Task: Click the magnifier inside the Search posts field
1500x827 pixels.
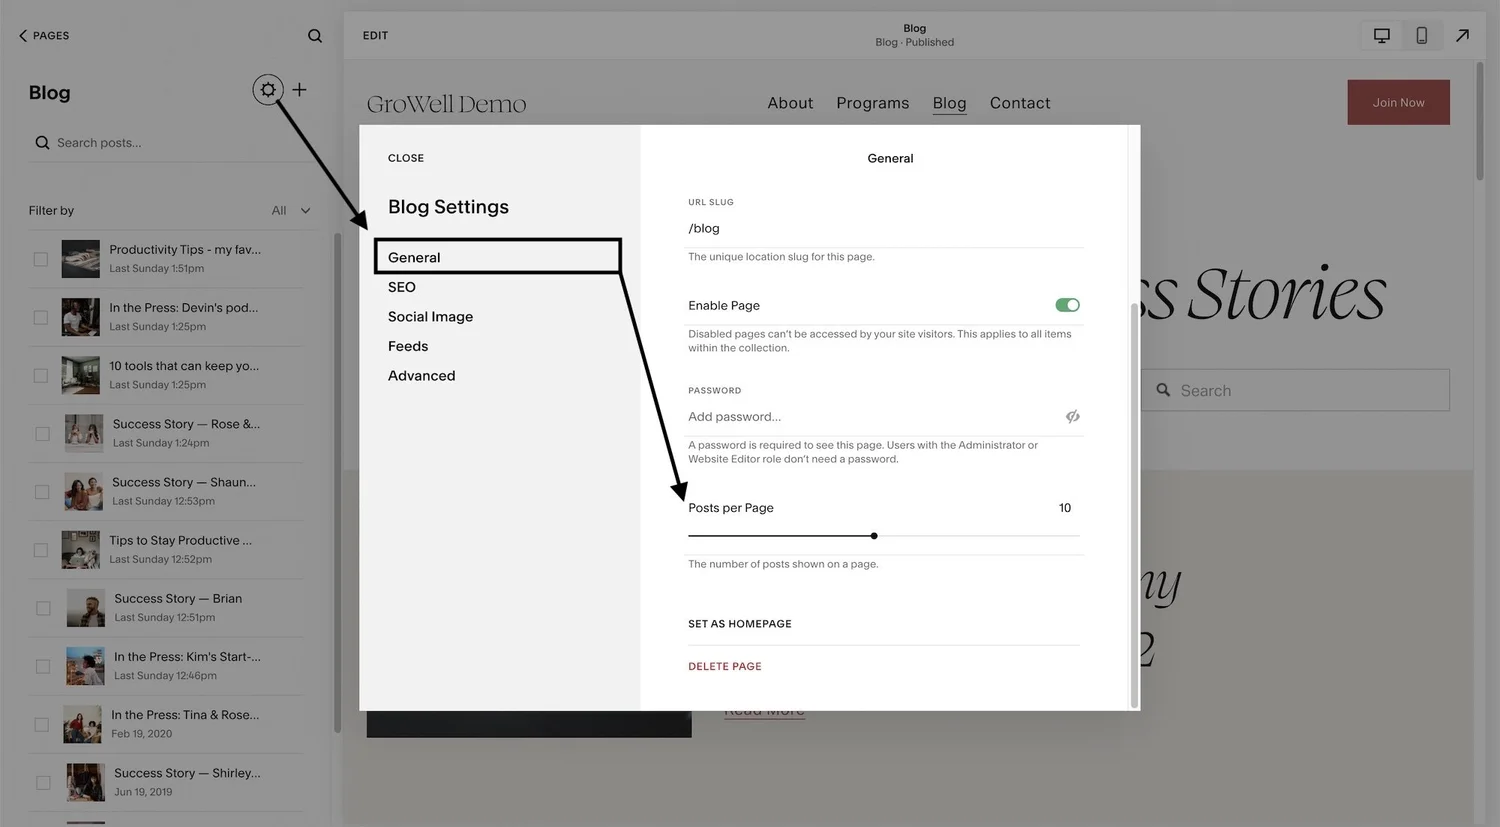Action: point(42,142)
